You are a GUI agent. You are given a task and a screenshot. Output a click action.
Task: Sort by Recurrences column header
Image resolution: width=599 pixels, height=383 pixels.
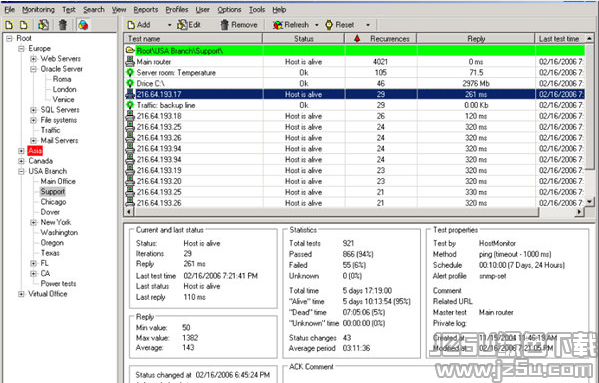coord(381,39)
